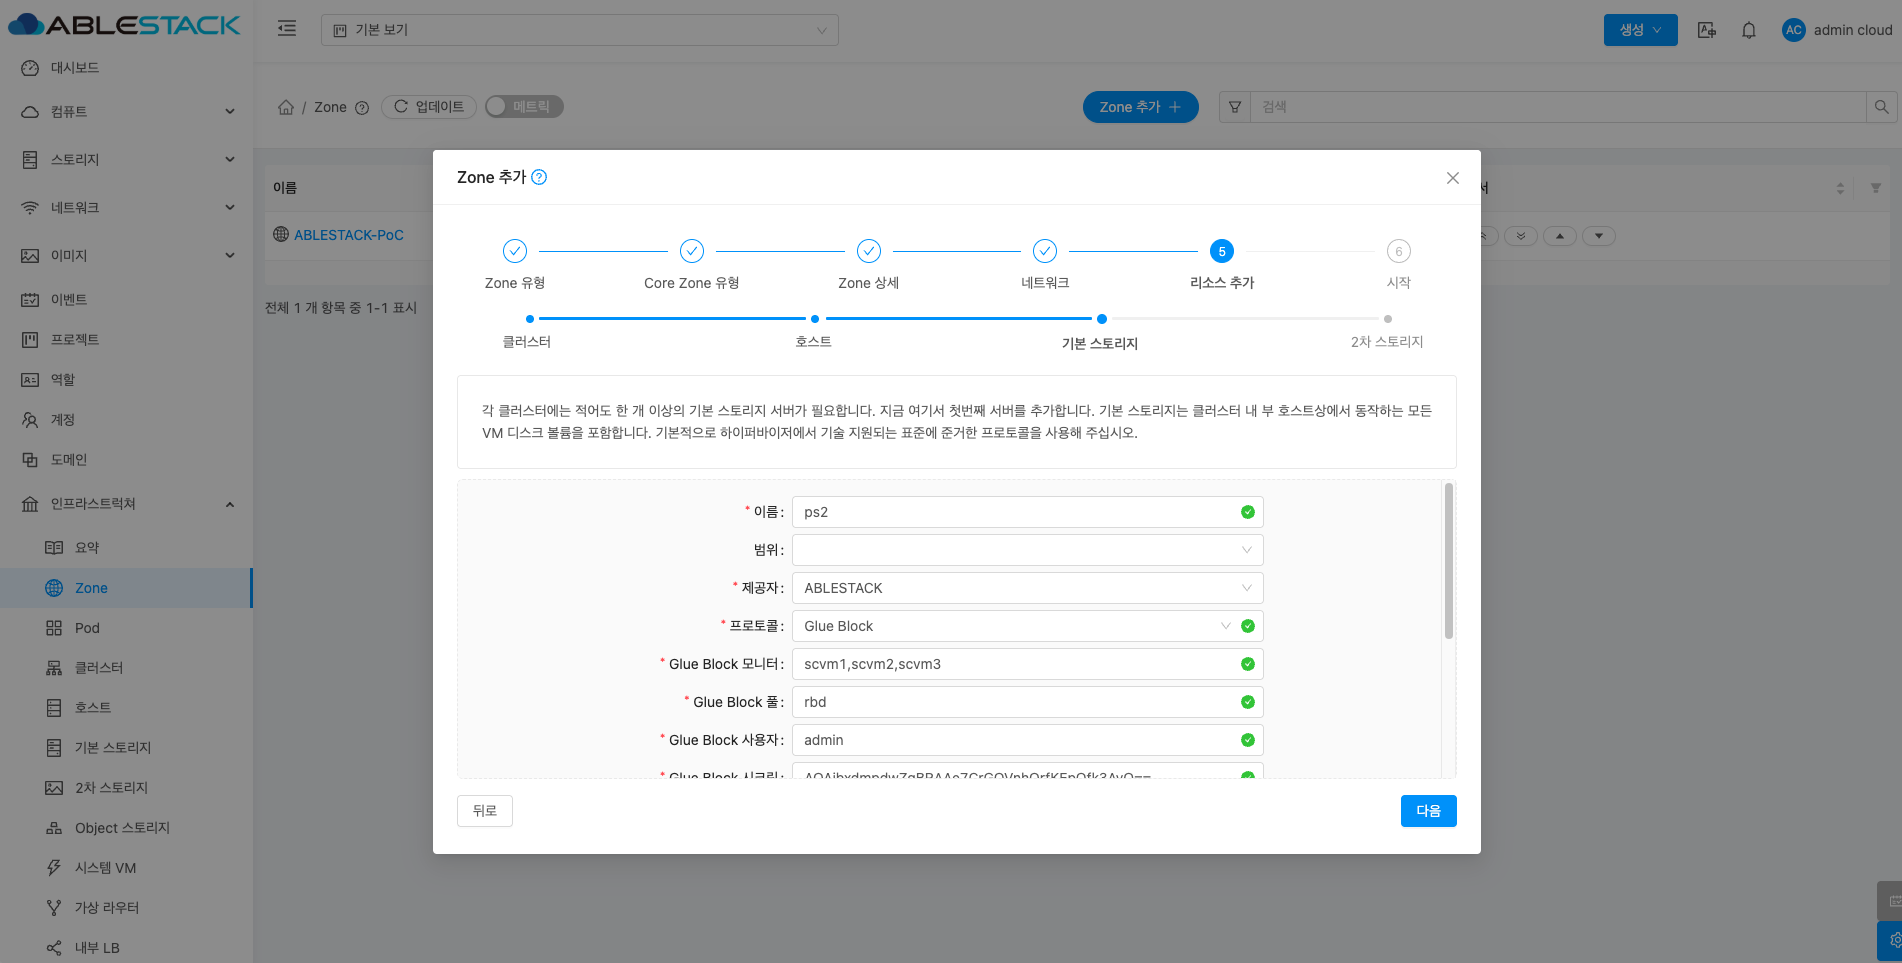Click the notification bell icon
This screenshot has width=1902, height=963.
(1748, 30)
